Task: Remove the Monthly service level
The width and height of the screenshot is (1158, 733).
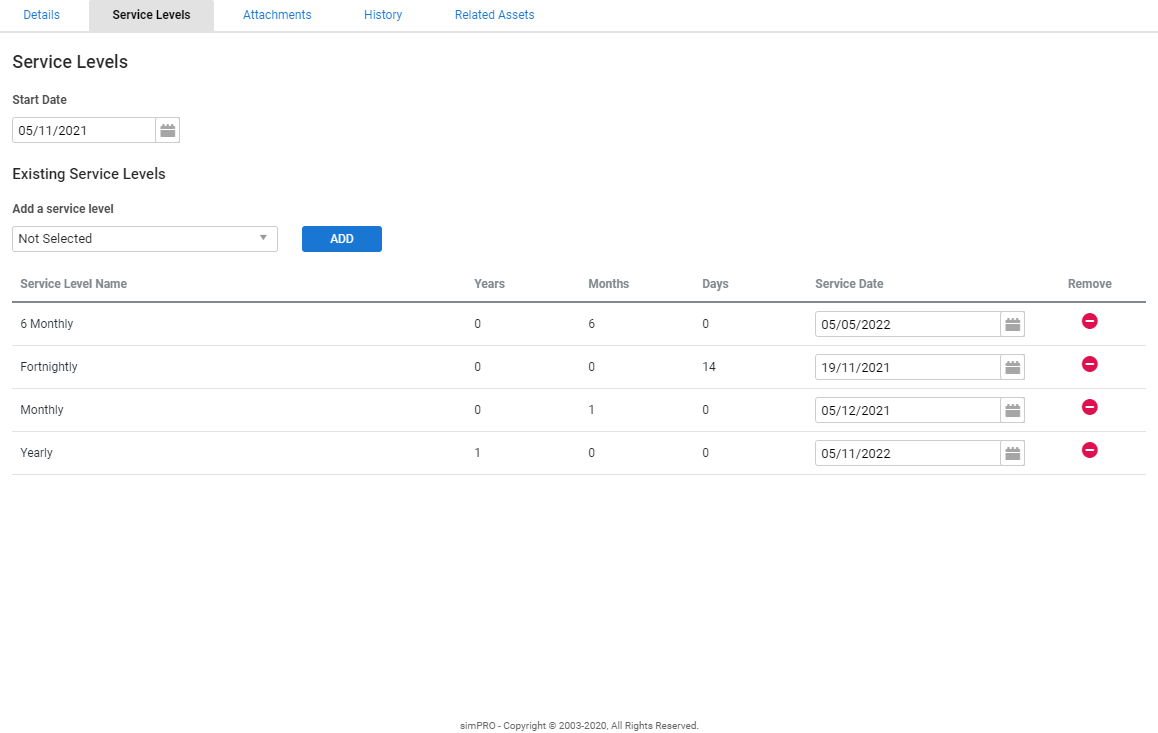Action: tap(1089, 407)
